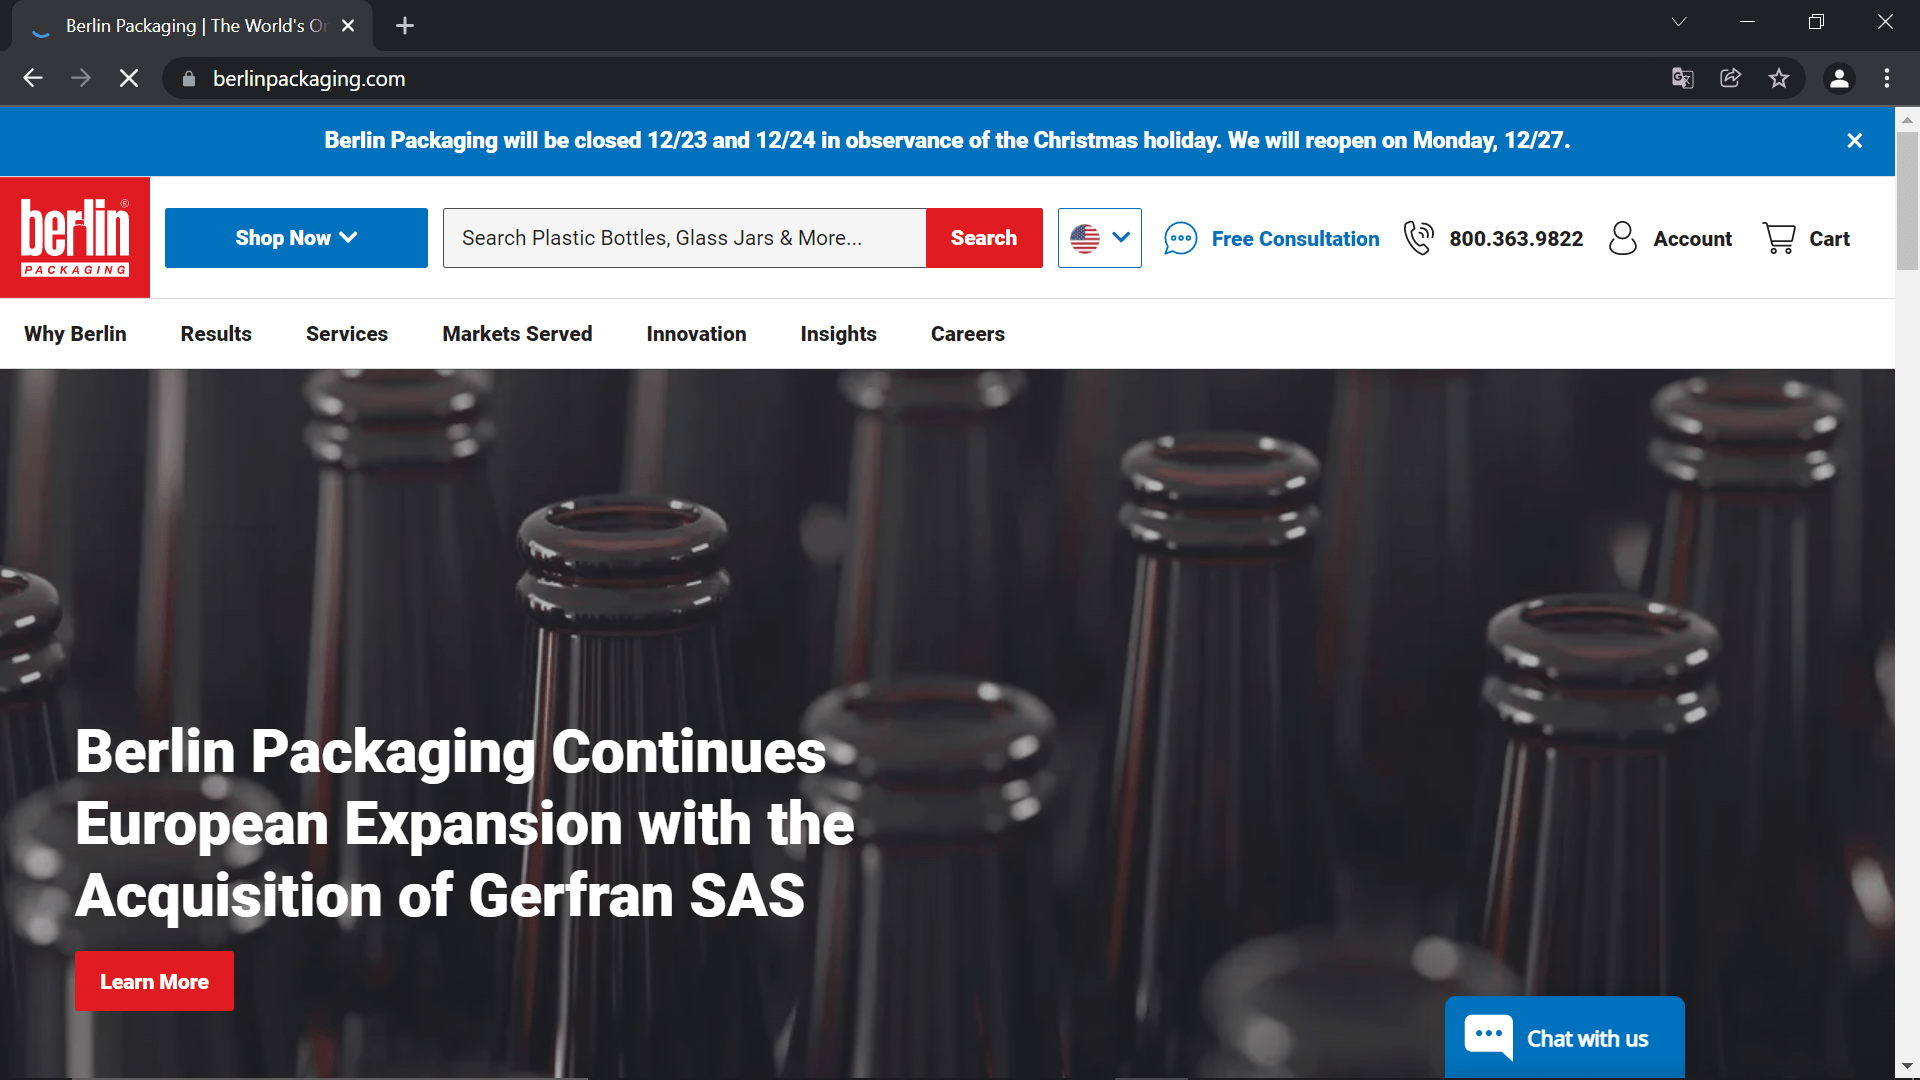
Task: Expand the Shop Now dropdown
Action: coord(296,238)
